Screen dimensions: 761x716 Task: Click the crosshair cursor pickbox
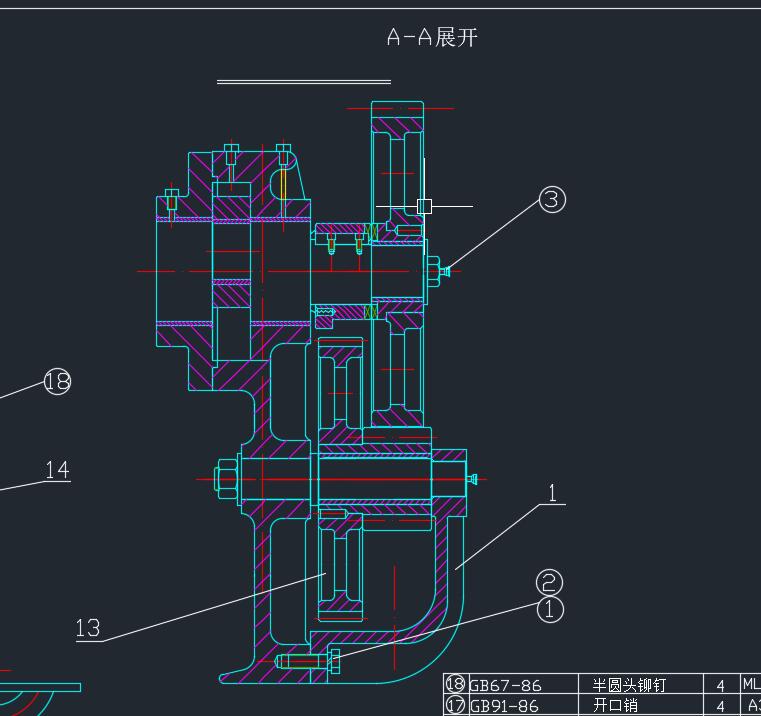[x=424, y=206]
